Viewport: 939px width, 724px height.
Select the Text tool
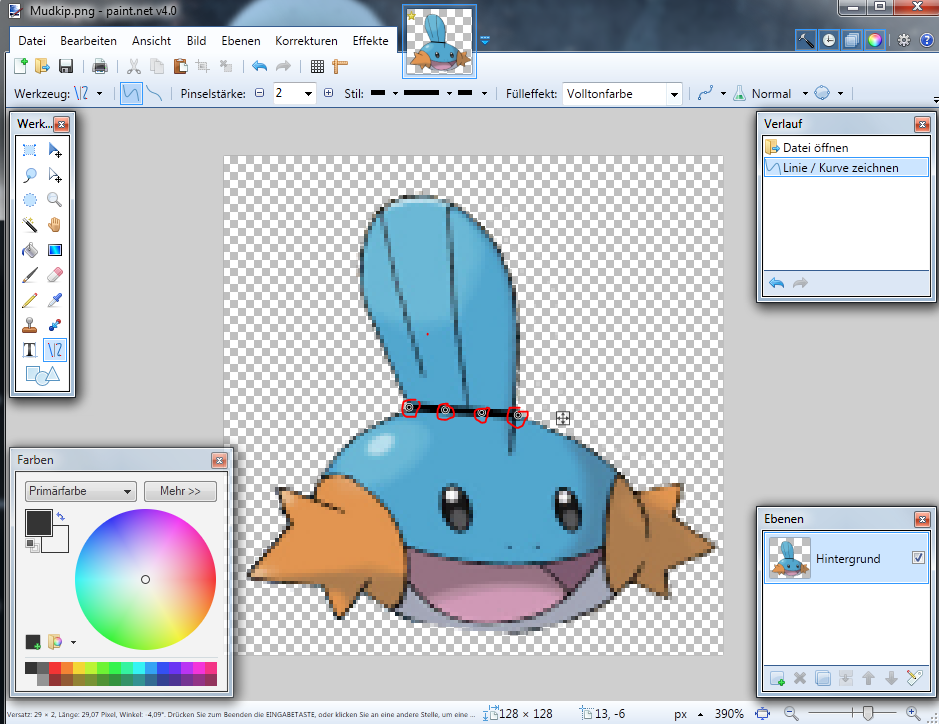coord(29,350)
